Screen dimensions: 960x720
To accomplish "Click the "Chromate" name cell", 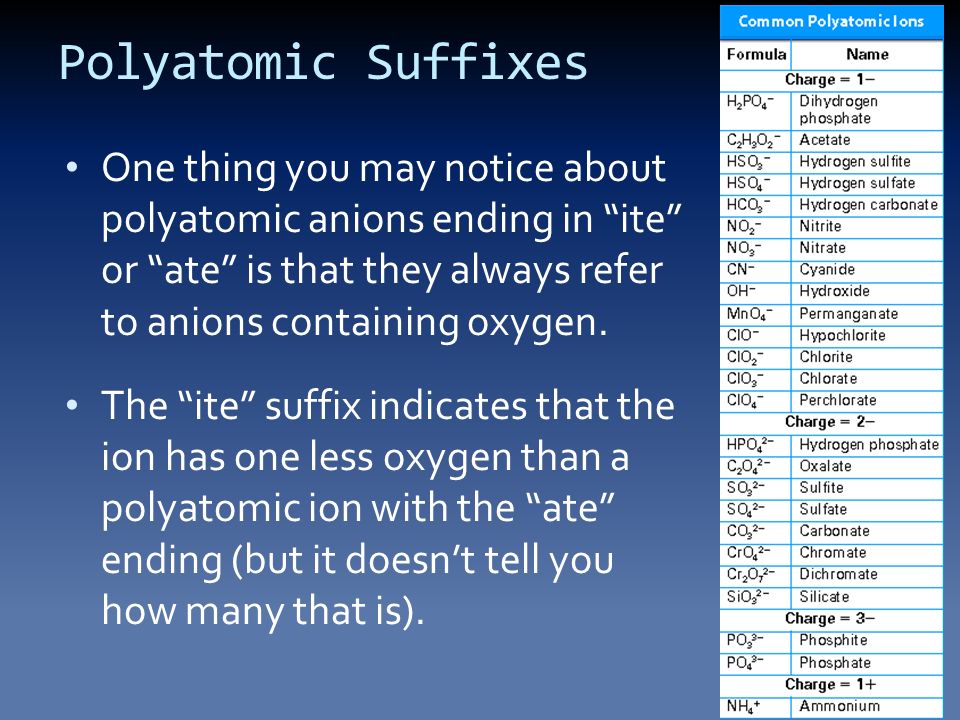I will click(x=867, y=553).
